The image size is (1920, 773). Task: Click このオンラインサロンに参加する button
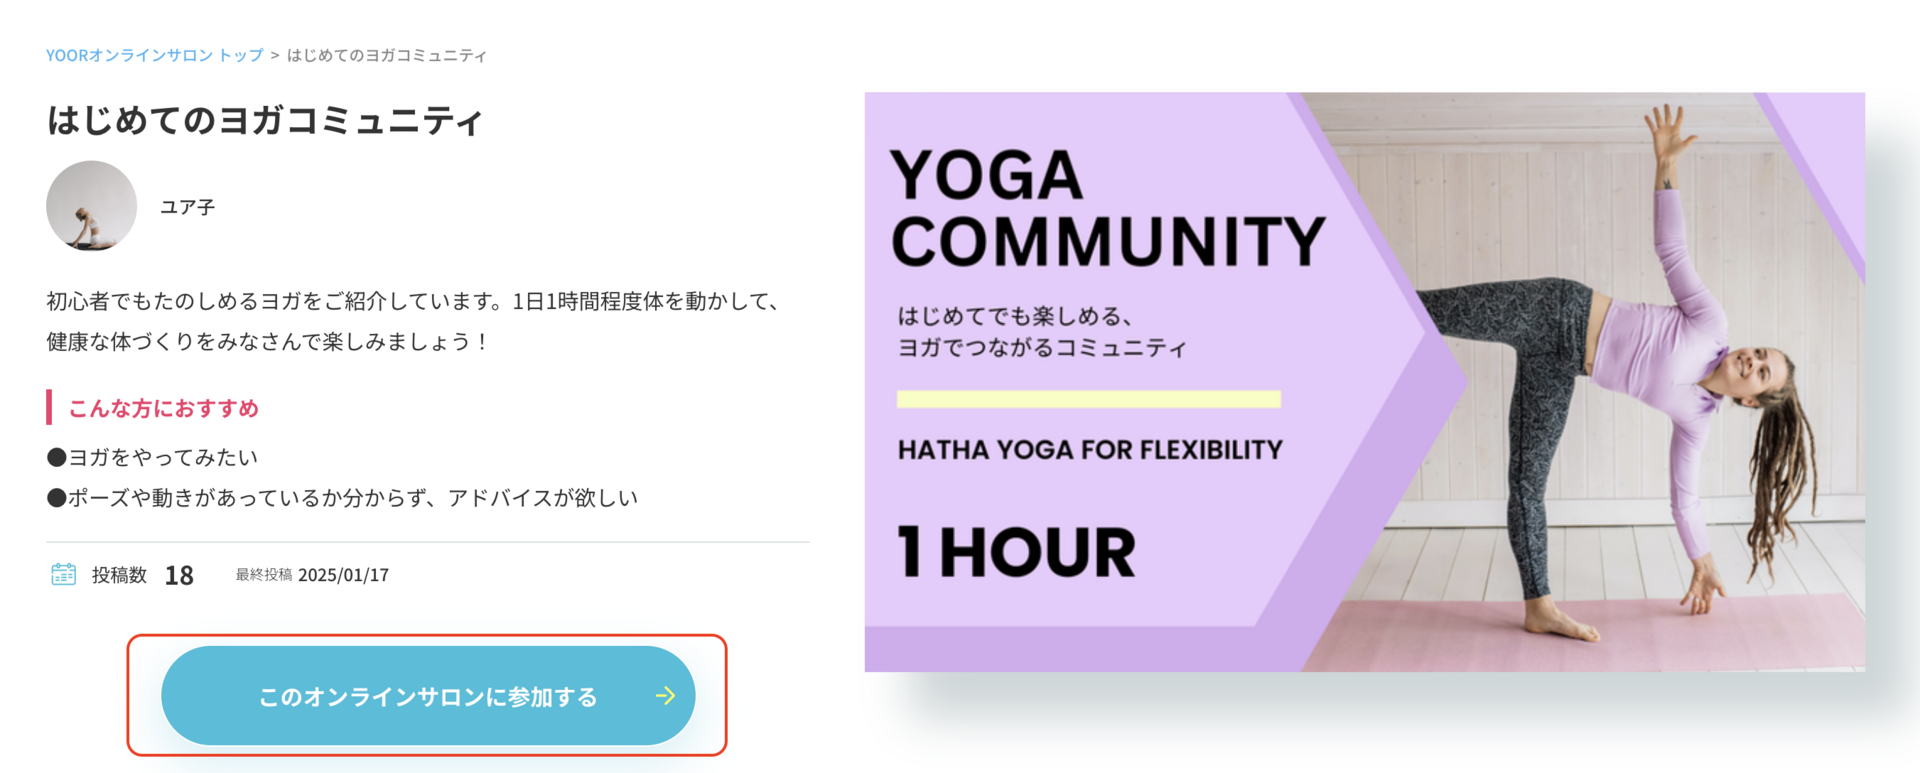click(x=428, y=696)
